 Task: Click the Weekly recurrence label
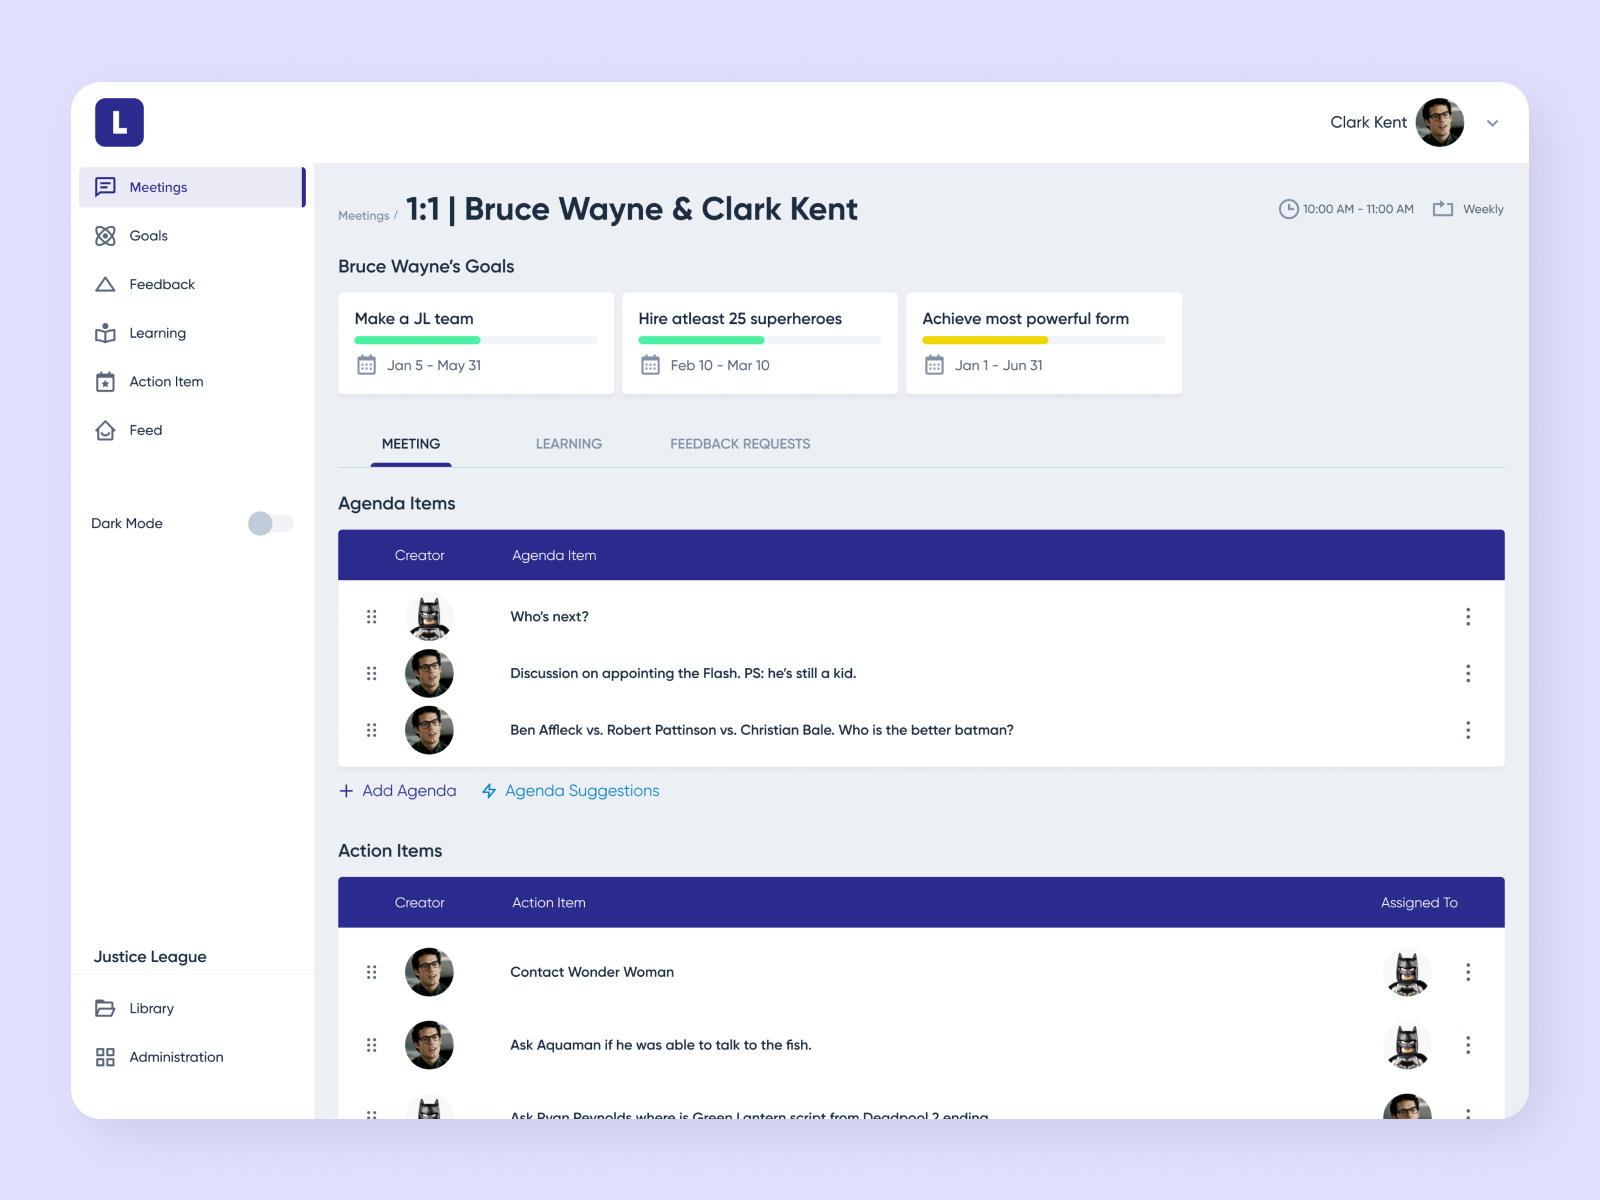pos(1483,209)
